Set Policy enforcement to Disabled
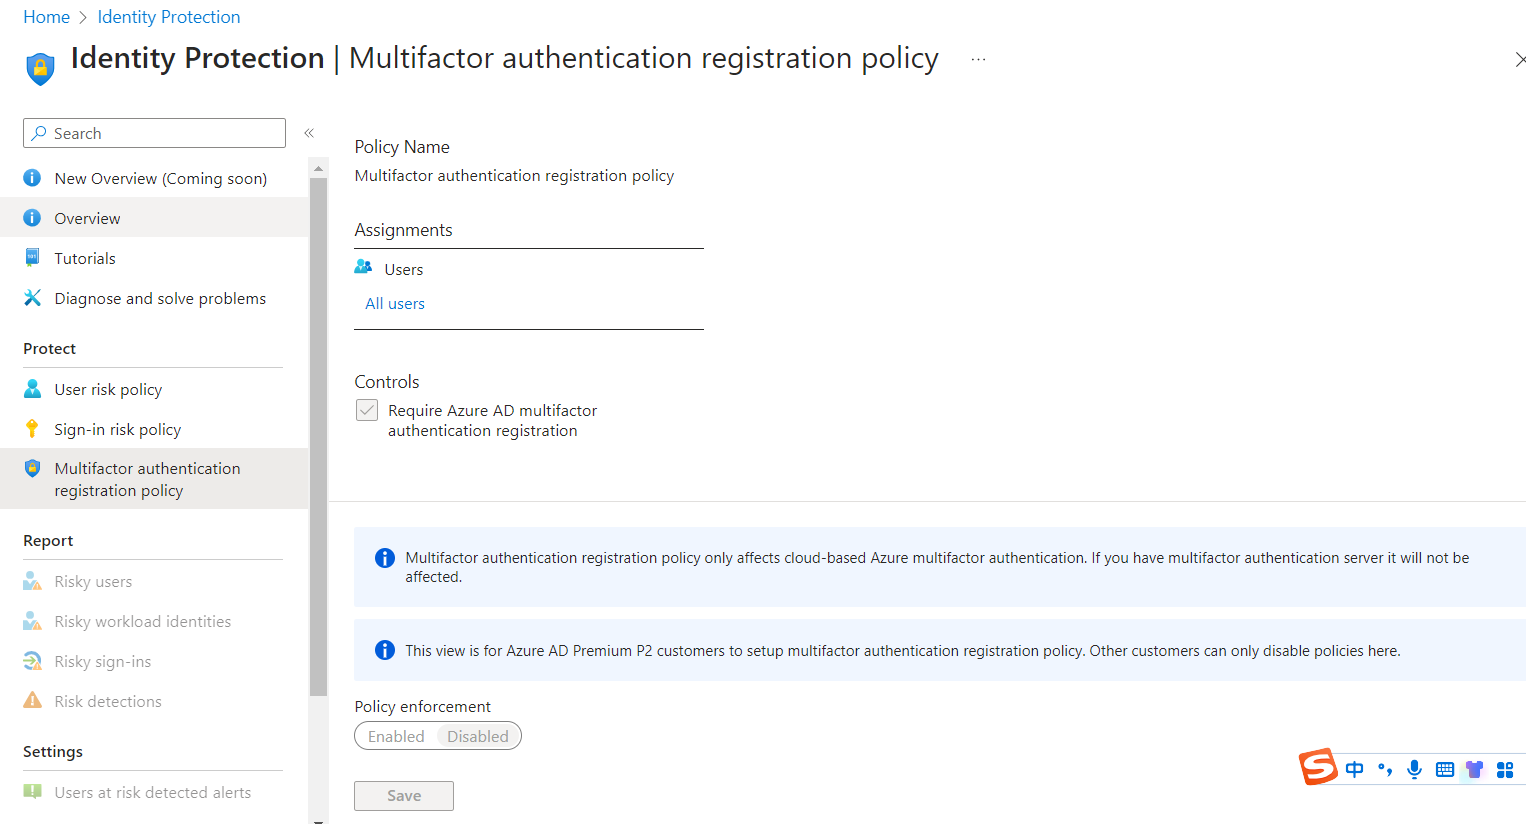Image resolution: width=1526 pixels, height=824 pixels. (x=478, y=736)
